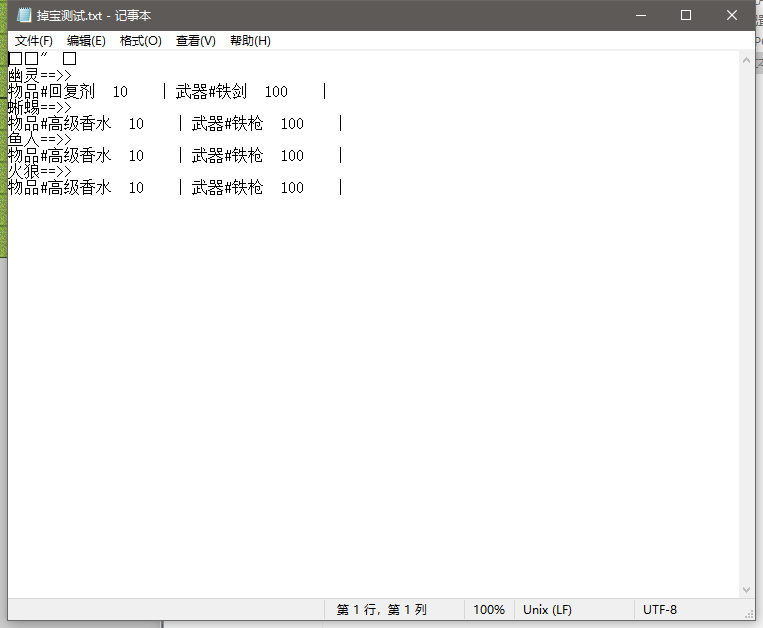Screen dimensions: 763x628
Task: Click the 100% zoom status entry
Action: pos(489,610)
